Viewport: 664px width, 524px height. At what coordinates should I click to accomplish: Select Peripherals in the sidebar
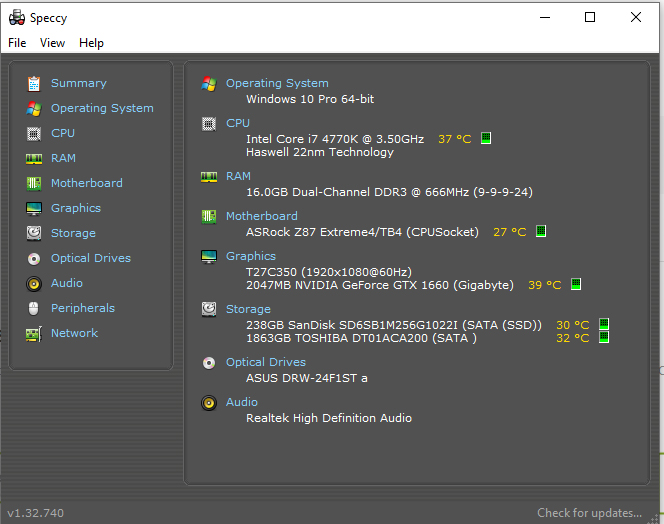[x=83, y=308]
